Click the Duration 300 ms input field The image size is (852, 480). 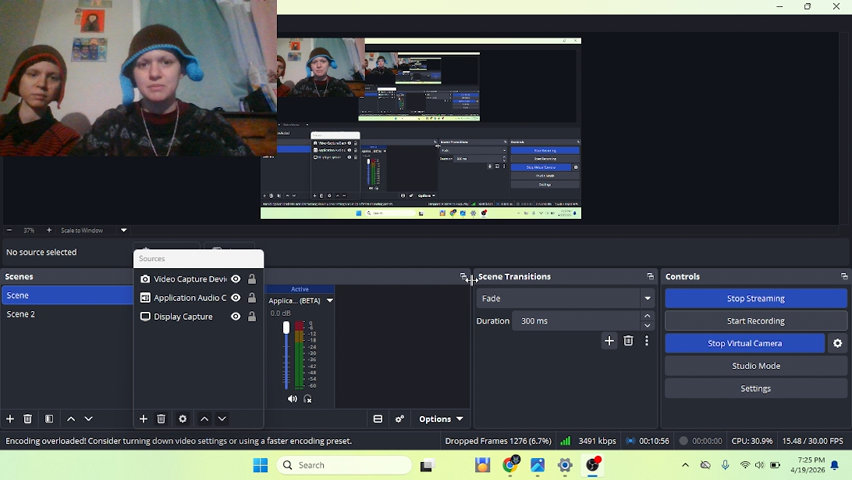(x=576, y=321)
